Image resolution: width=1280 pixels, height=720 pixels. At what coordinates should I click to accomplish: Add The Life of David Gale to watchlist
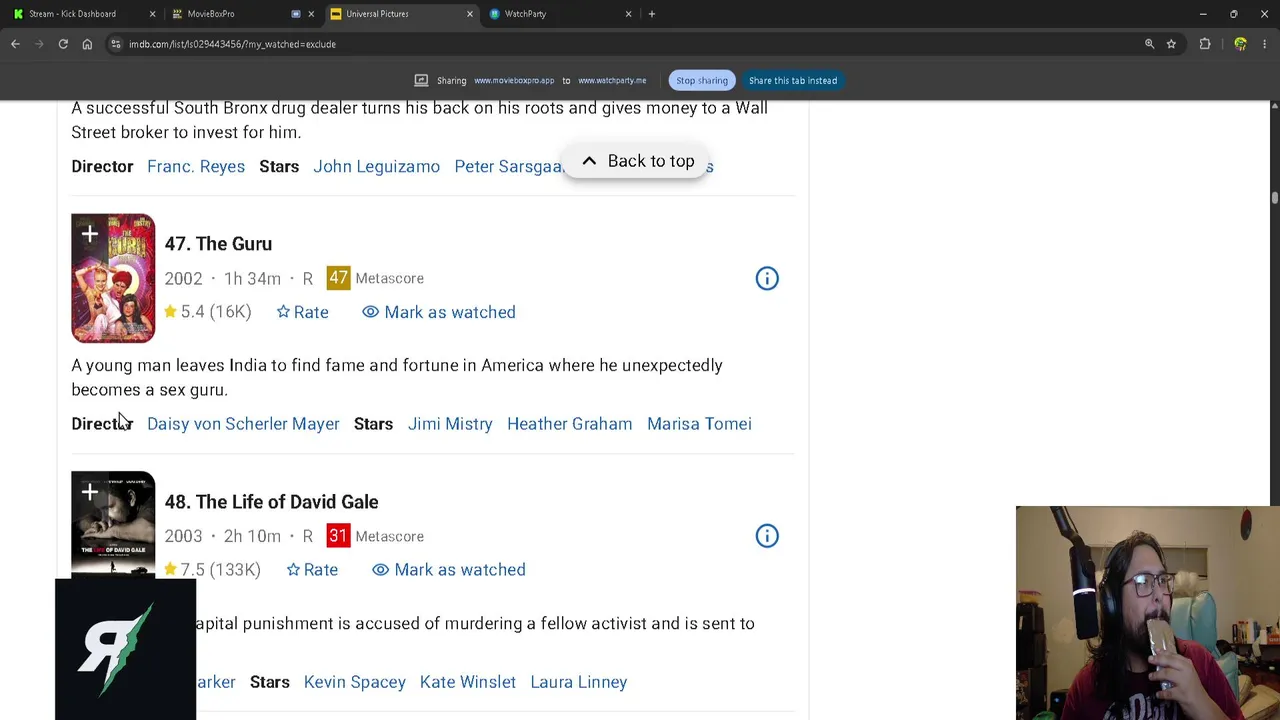click(89, 493)
